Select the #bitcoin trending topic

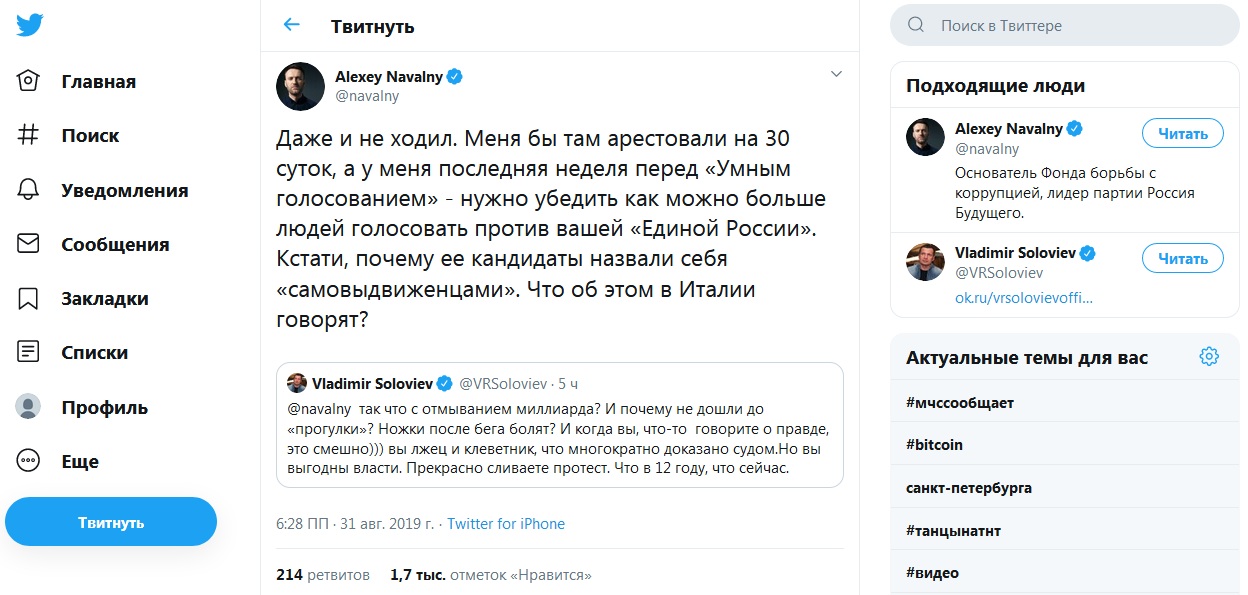(934, 445)
